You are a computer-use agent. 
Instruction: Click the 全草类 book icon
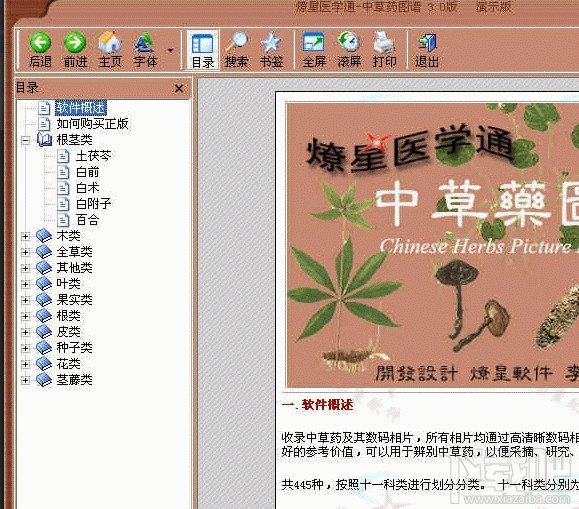44,251
